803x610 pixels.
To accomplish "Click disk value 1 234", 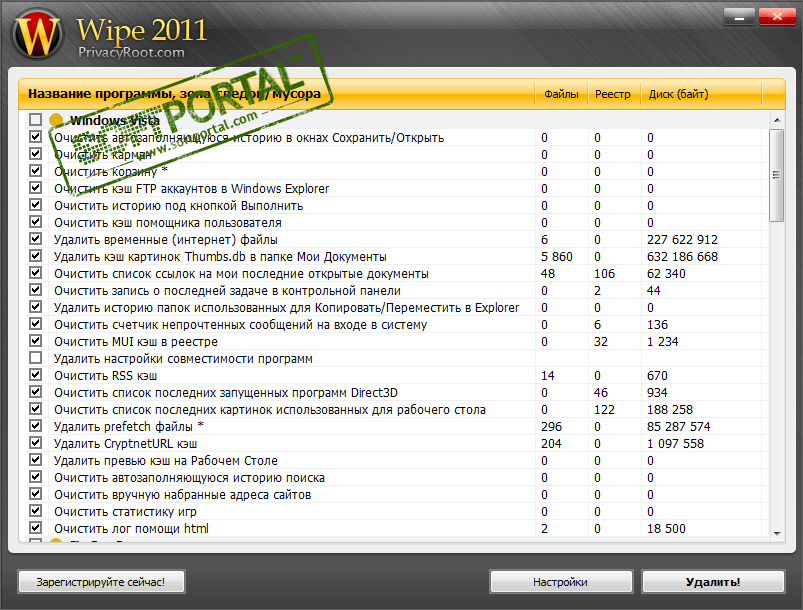I will (663, 342).
